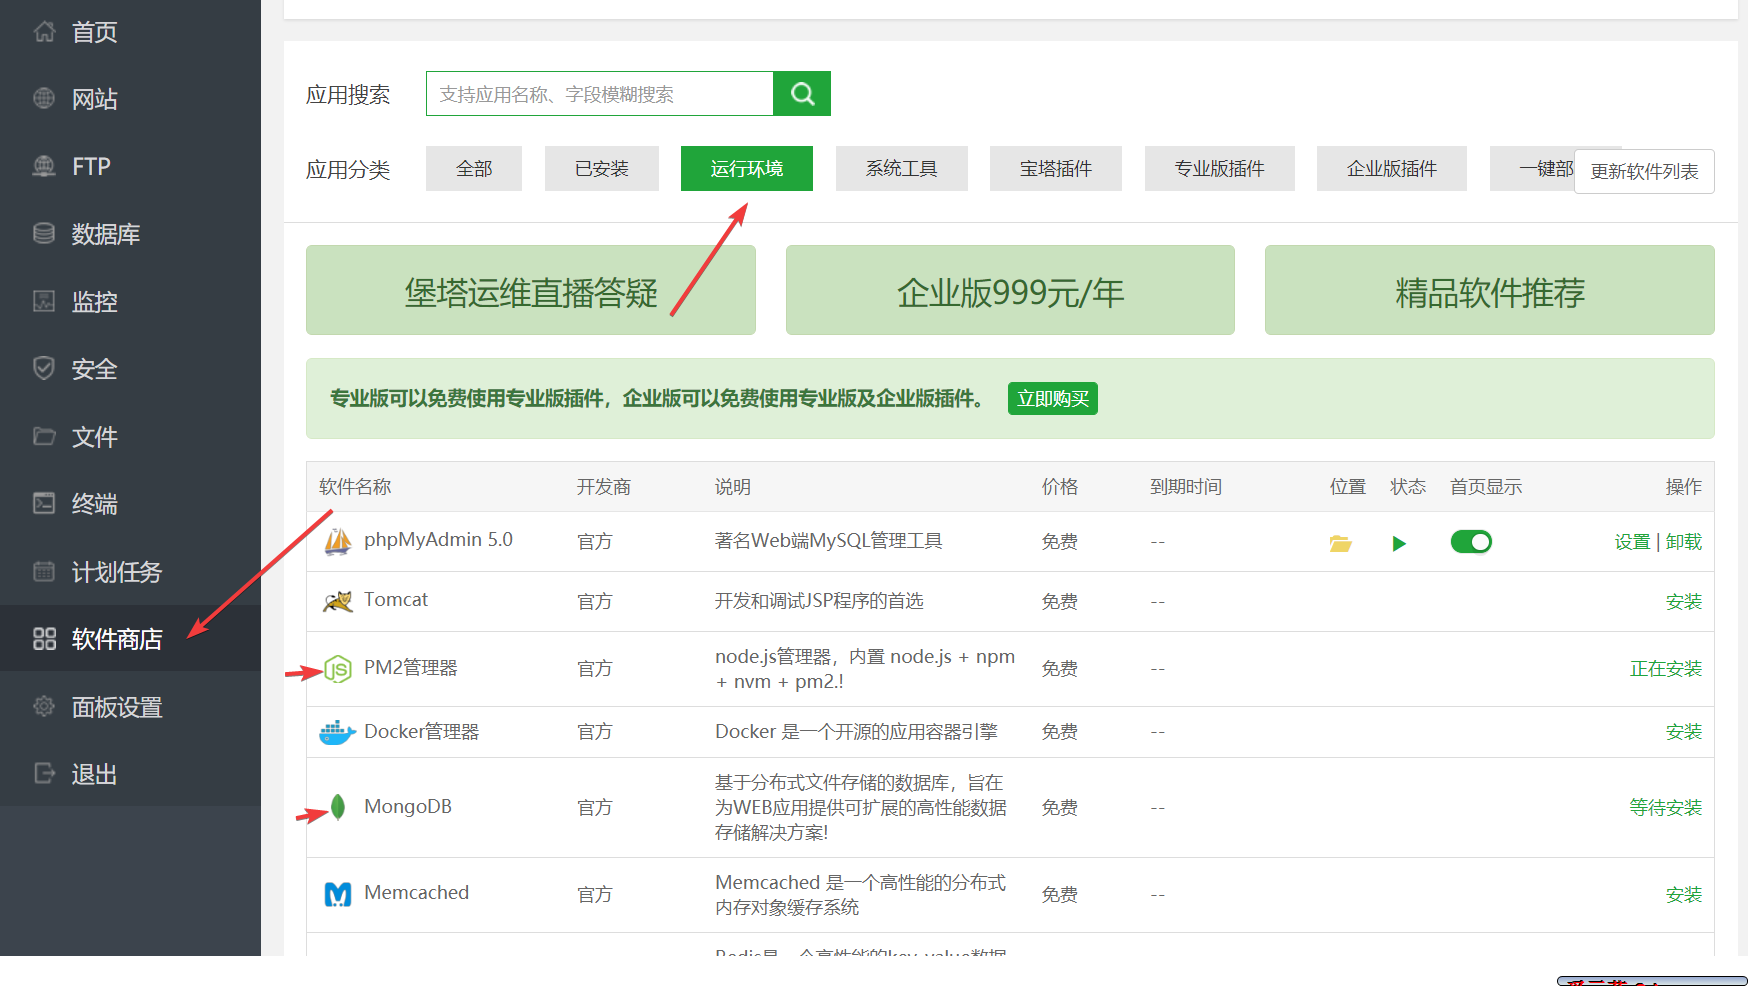Click the Memcached M icon
The height and width of the screenshot is (986, 1748).
pyautogui.click(x=338, y=894)
